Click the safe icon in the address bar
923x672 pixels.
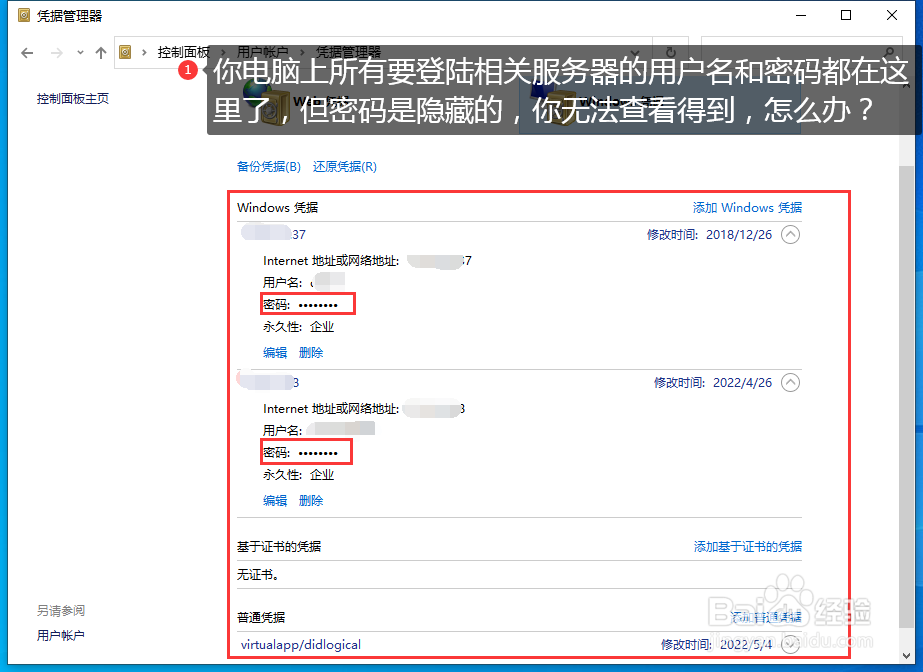pyautogui.click(x=125, y=52)
